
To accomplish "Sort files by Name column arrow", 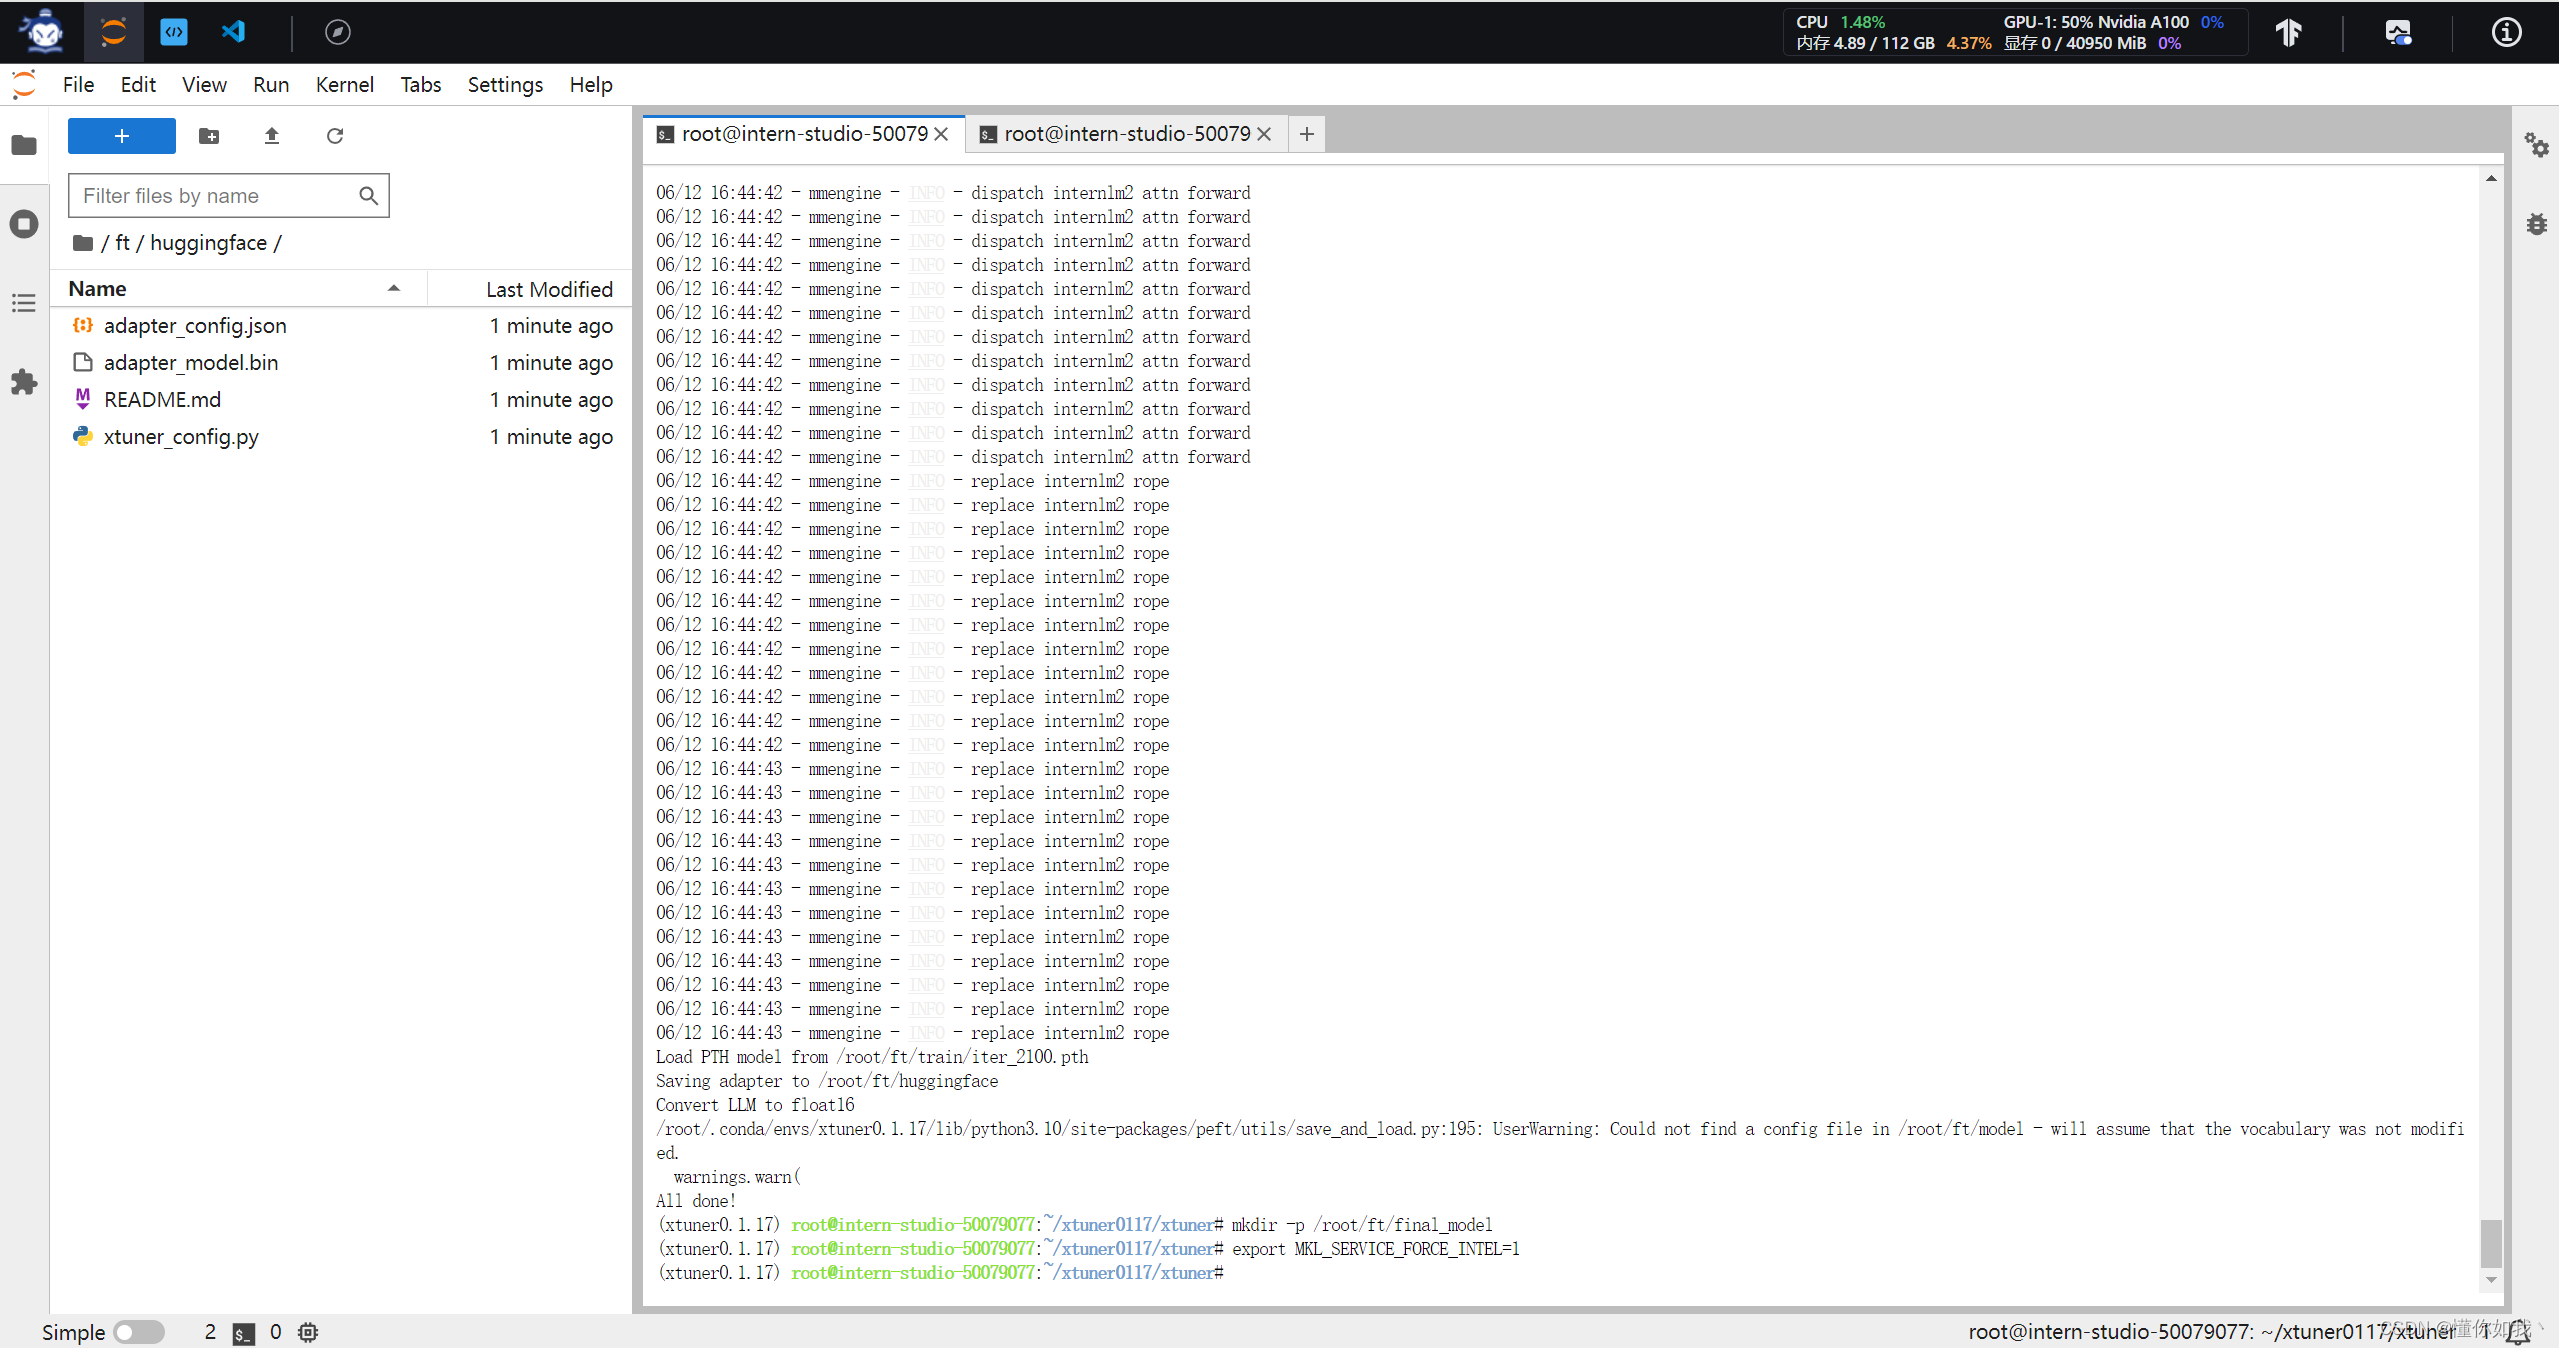I will point(393,289).
